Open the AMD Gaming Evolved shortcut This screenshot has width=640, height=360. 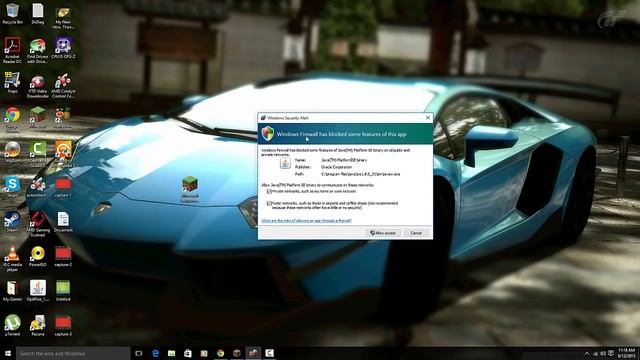coord(38,224)
